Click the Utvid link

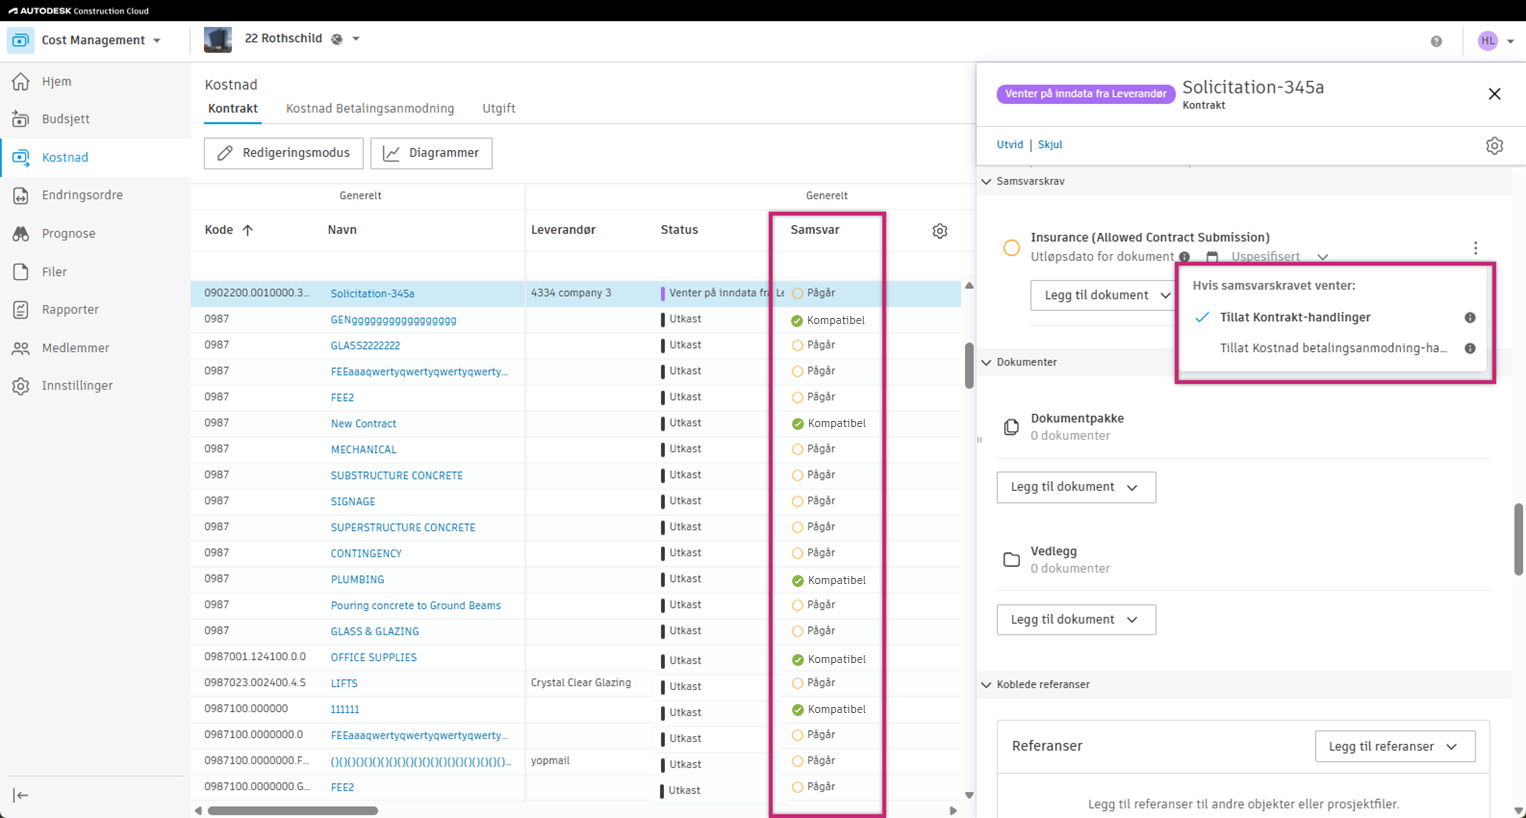click(x=1010, y=145)
